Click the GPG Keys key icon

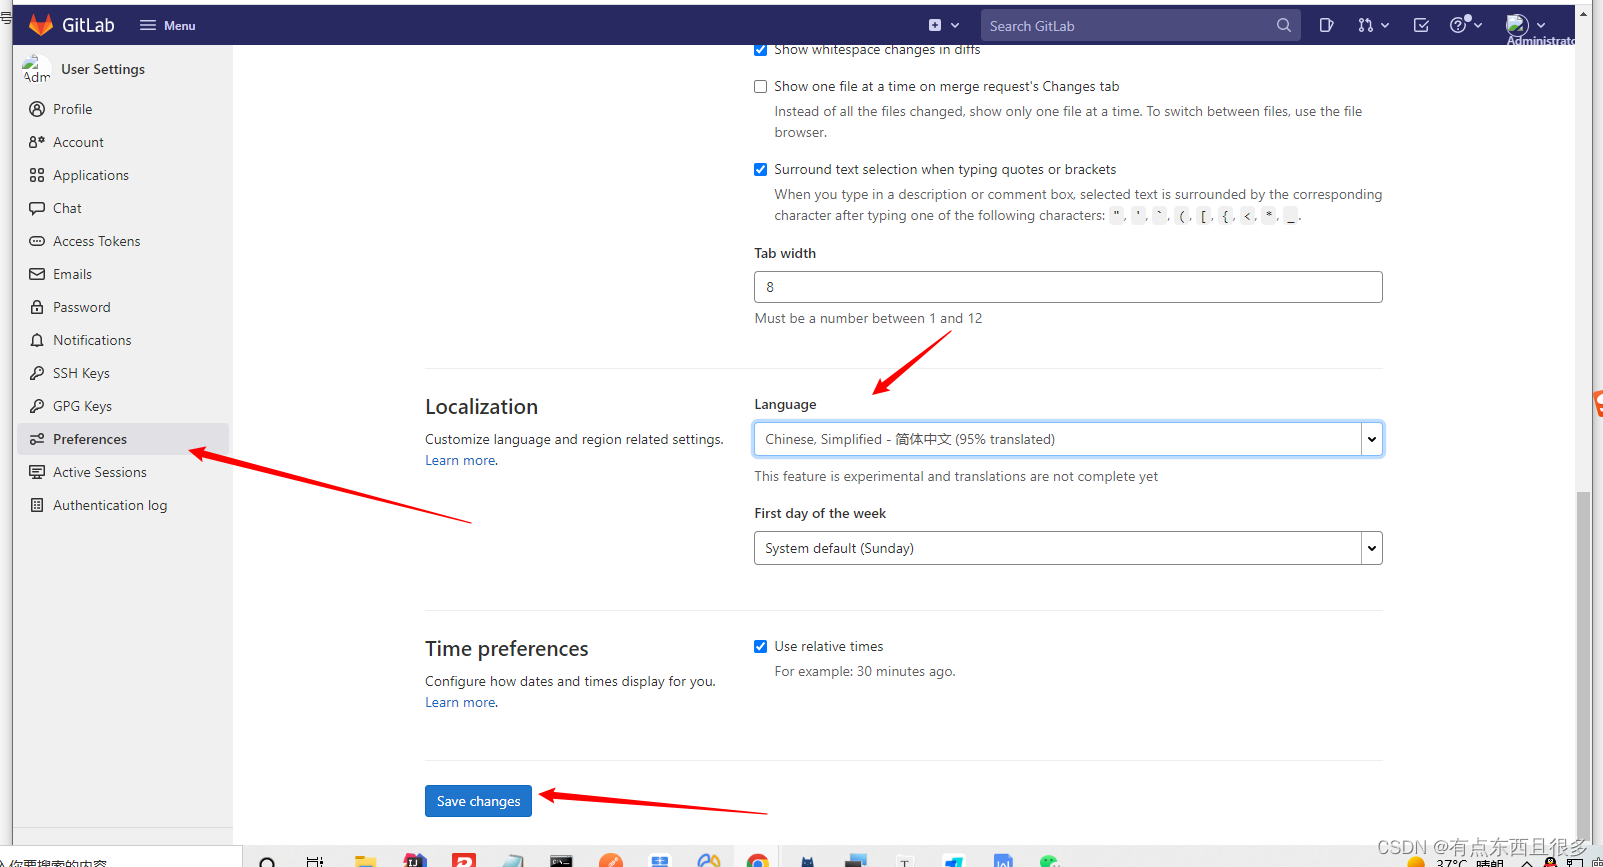pos(37,406)
